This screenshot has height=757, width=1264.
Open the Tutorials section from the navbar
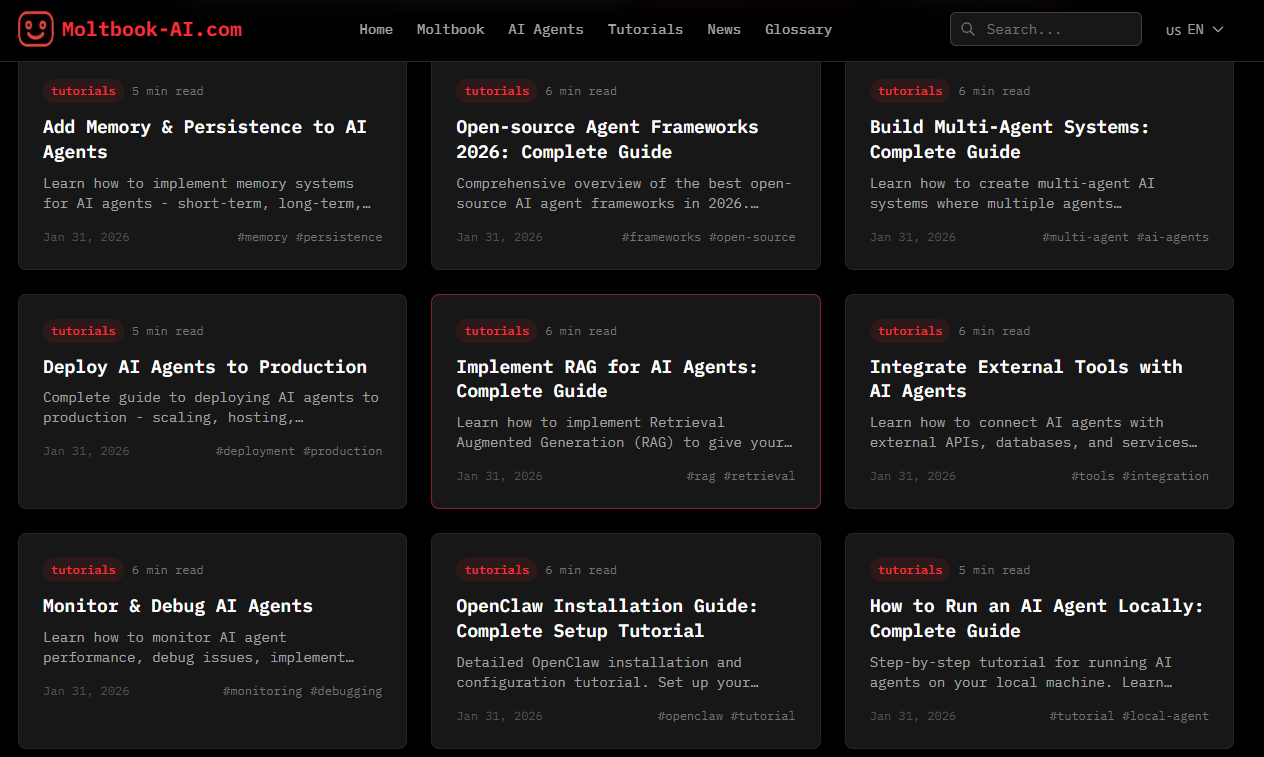point(645,29)
